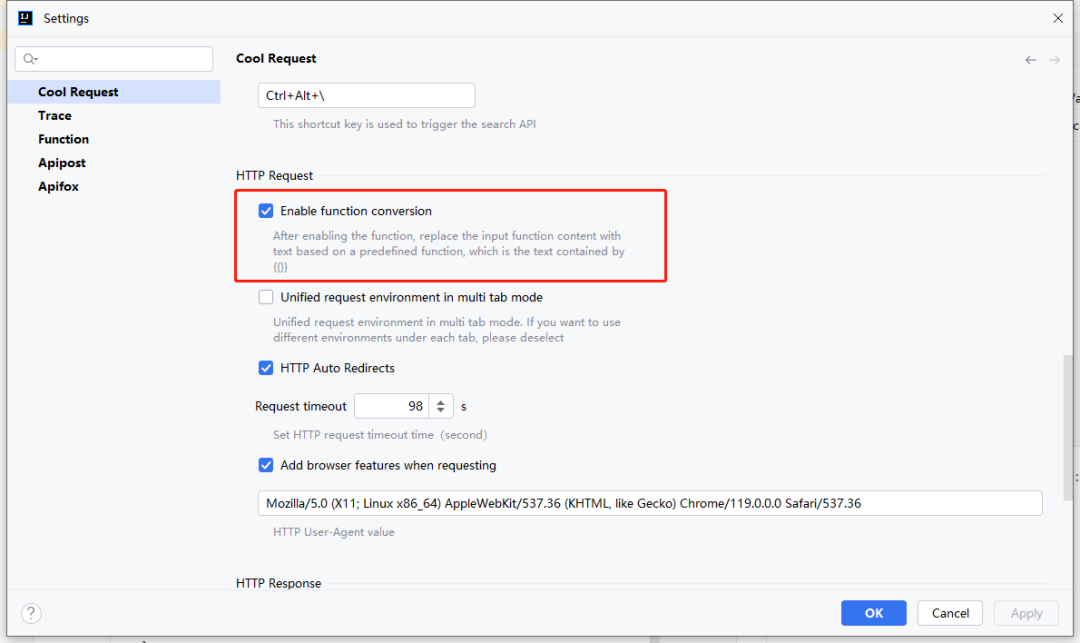Viewport: 1080px width, 643px height.
Task: Enable Unified request environment in multi tab mode
Action: (x=265, y=296)
